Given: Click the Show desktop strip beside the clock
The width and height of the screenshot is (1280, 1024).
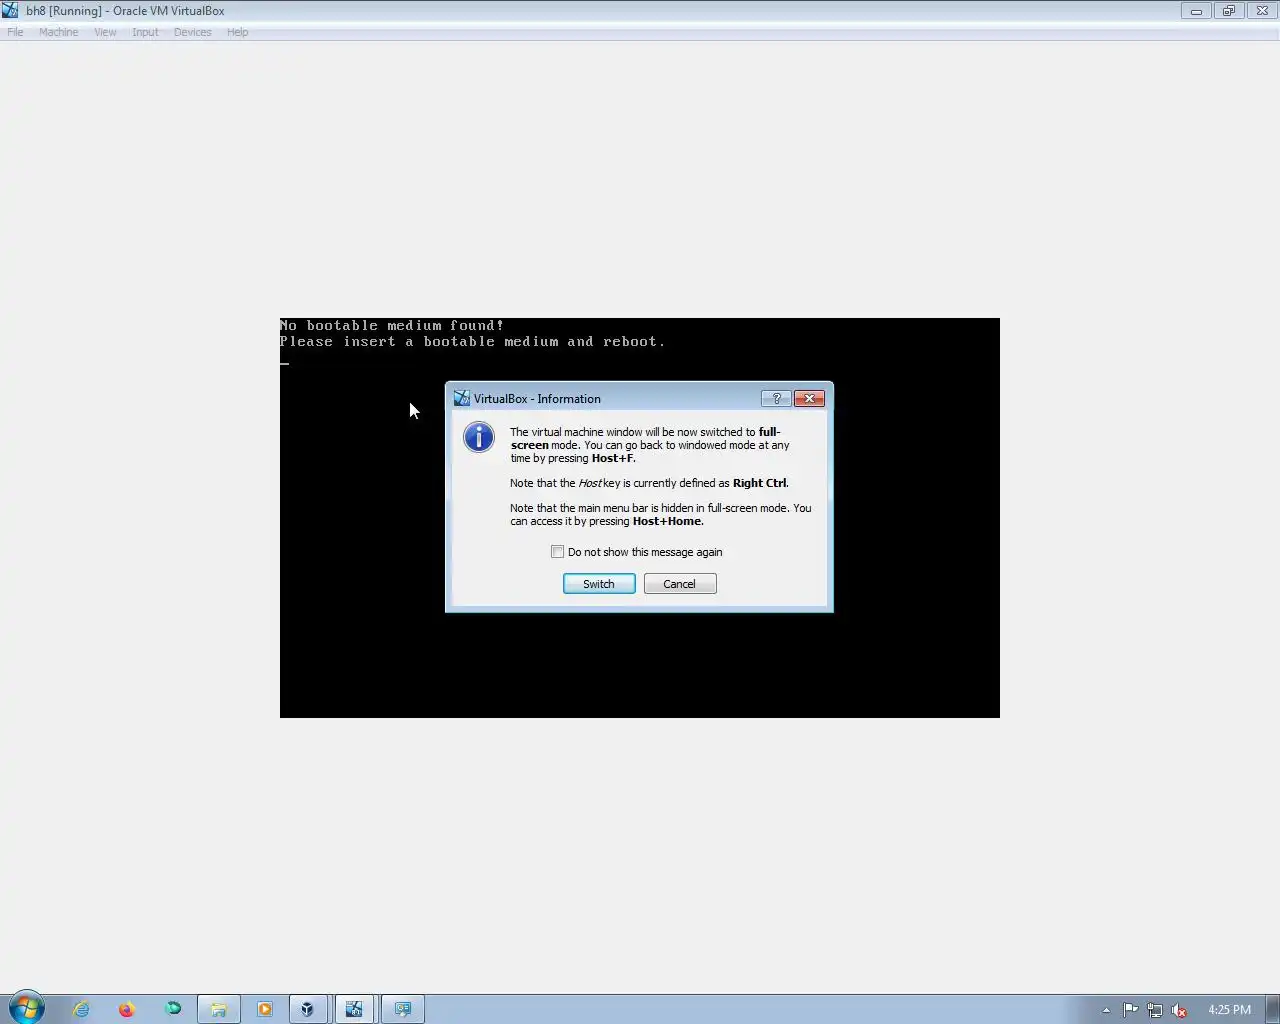Looking at the screenshot, I should (1272, 1009).
